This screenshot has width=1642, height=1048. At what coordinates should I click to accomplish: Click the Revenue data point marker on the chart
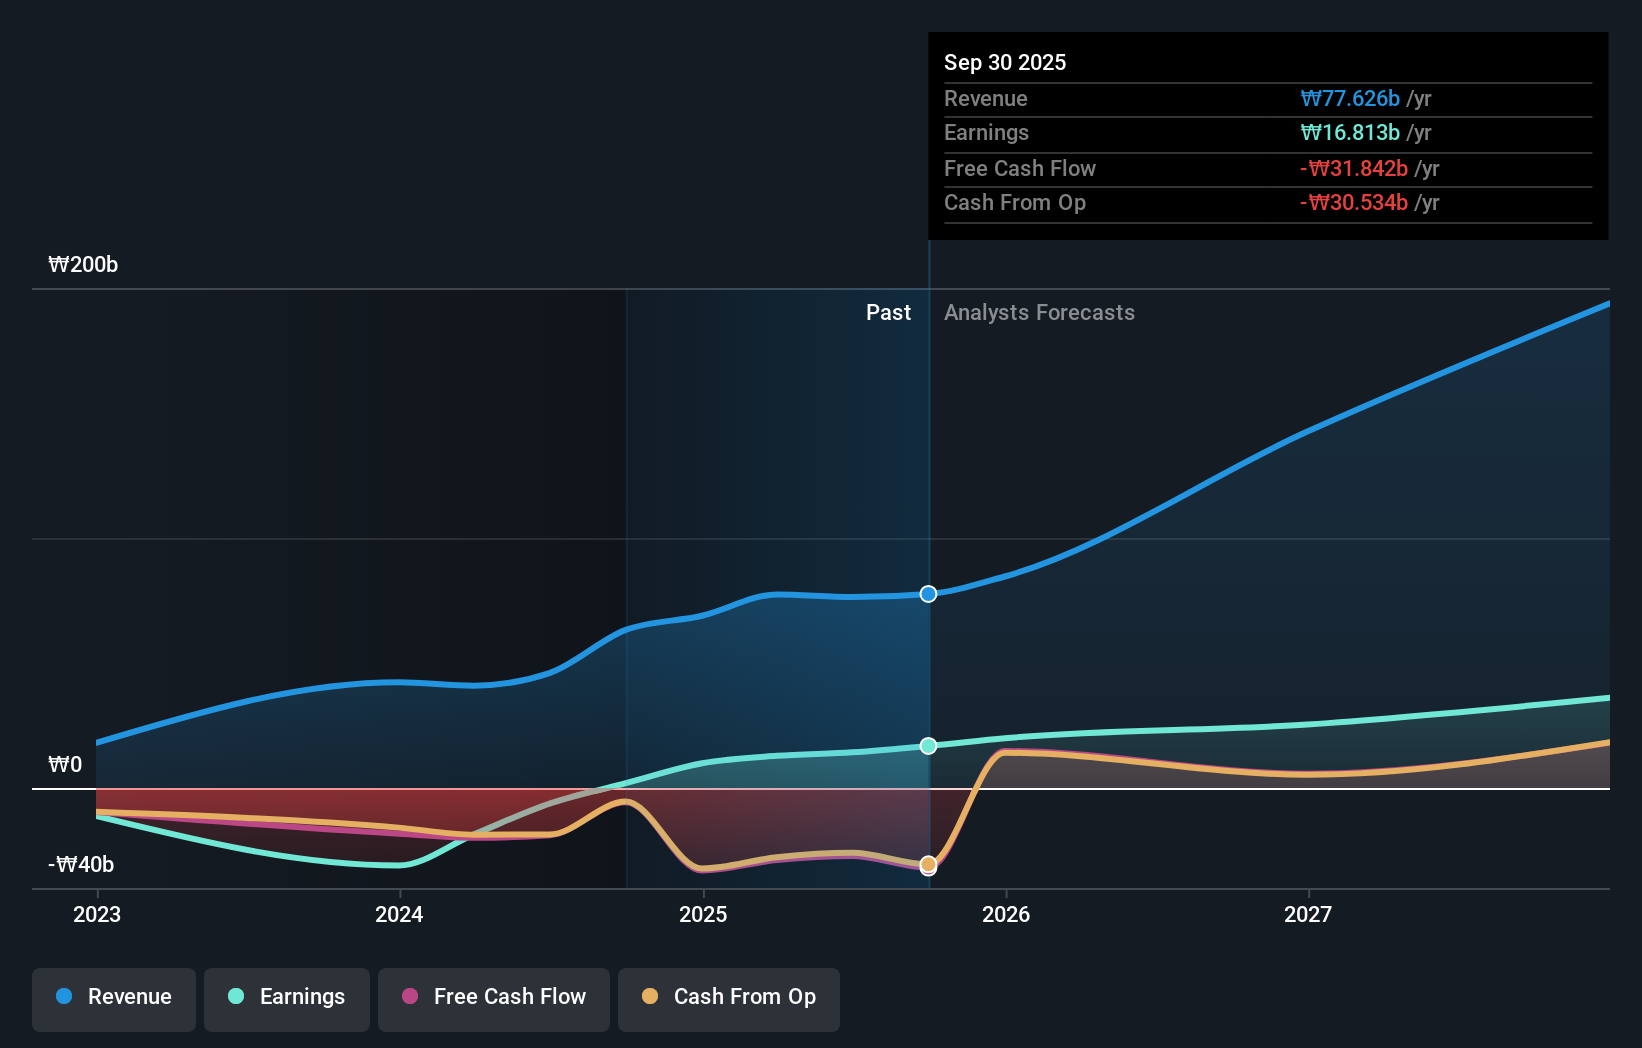click(928, 593)
